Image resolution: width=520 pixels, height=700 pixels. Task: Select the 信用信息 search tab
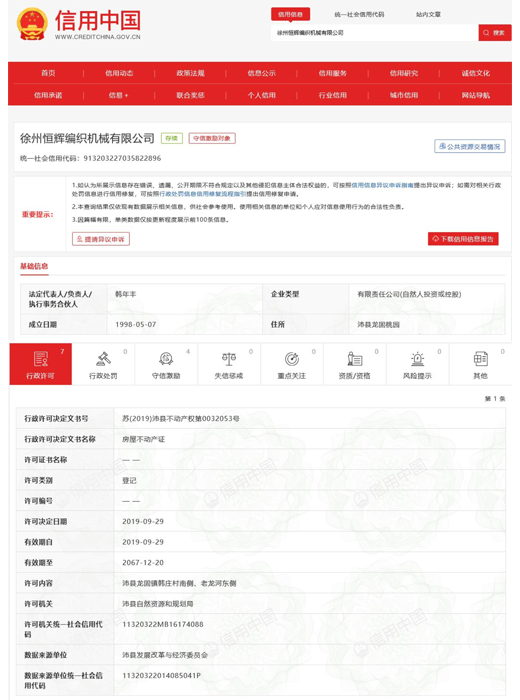click(291, 14)
